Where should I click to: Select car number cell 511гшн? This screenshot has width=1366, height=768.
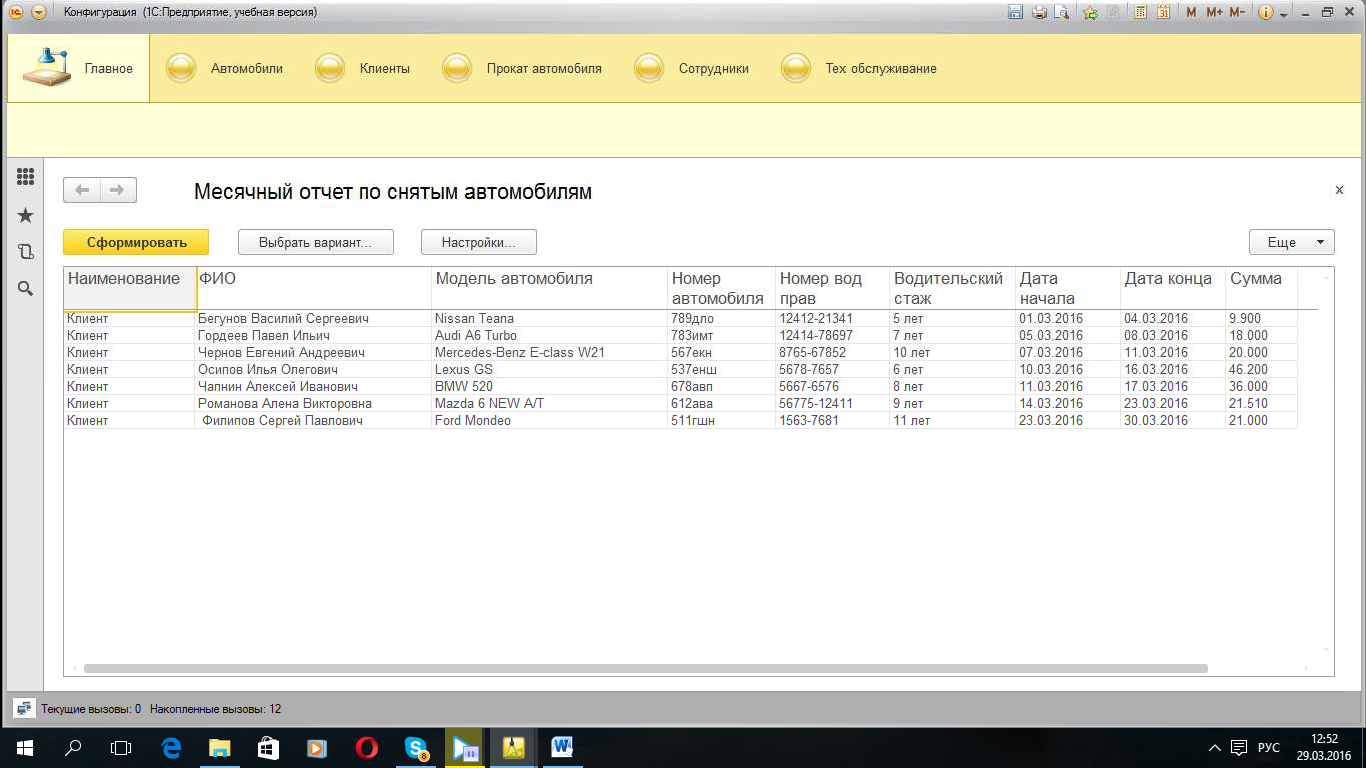pos(721,420)
